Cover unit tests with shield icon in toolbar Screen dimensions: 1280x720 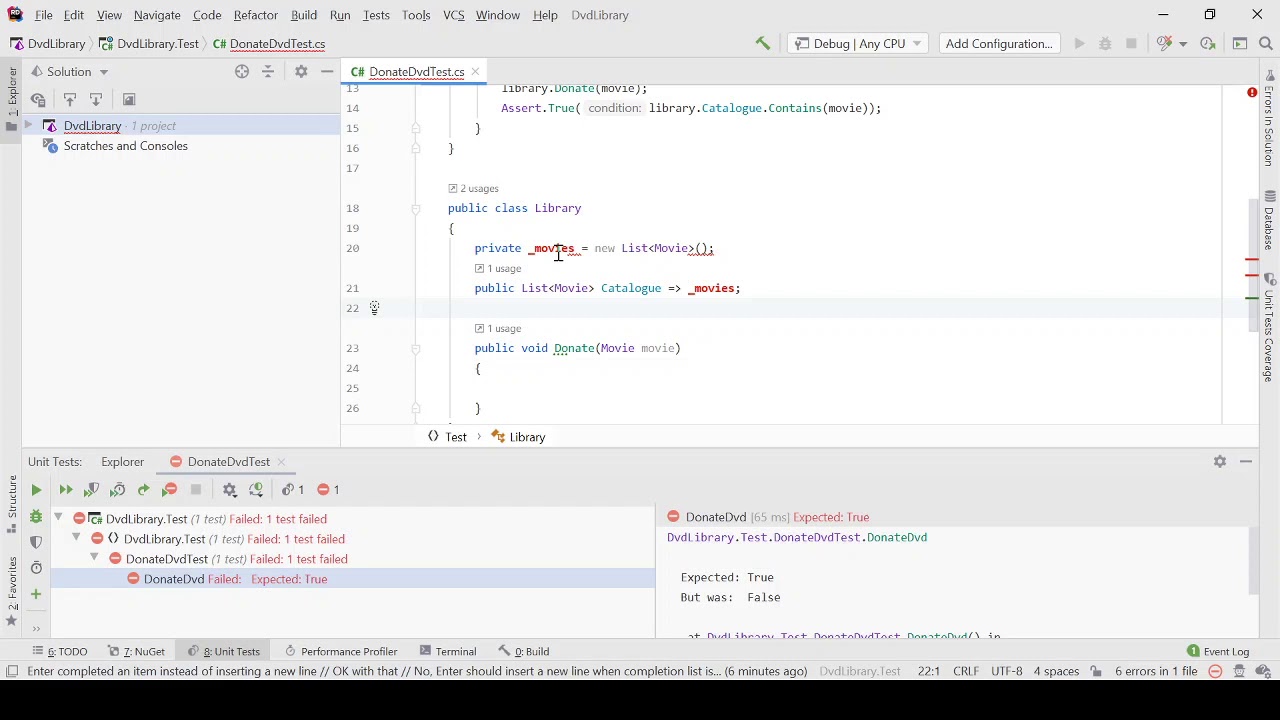(x=92, y=489)
